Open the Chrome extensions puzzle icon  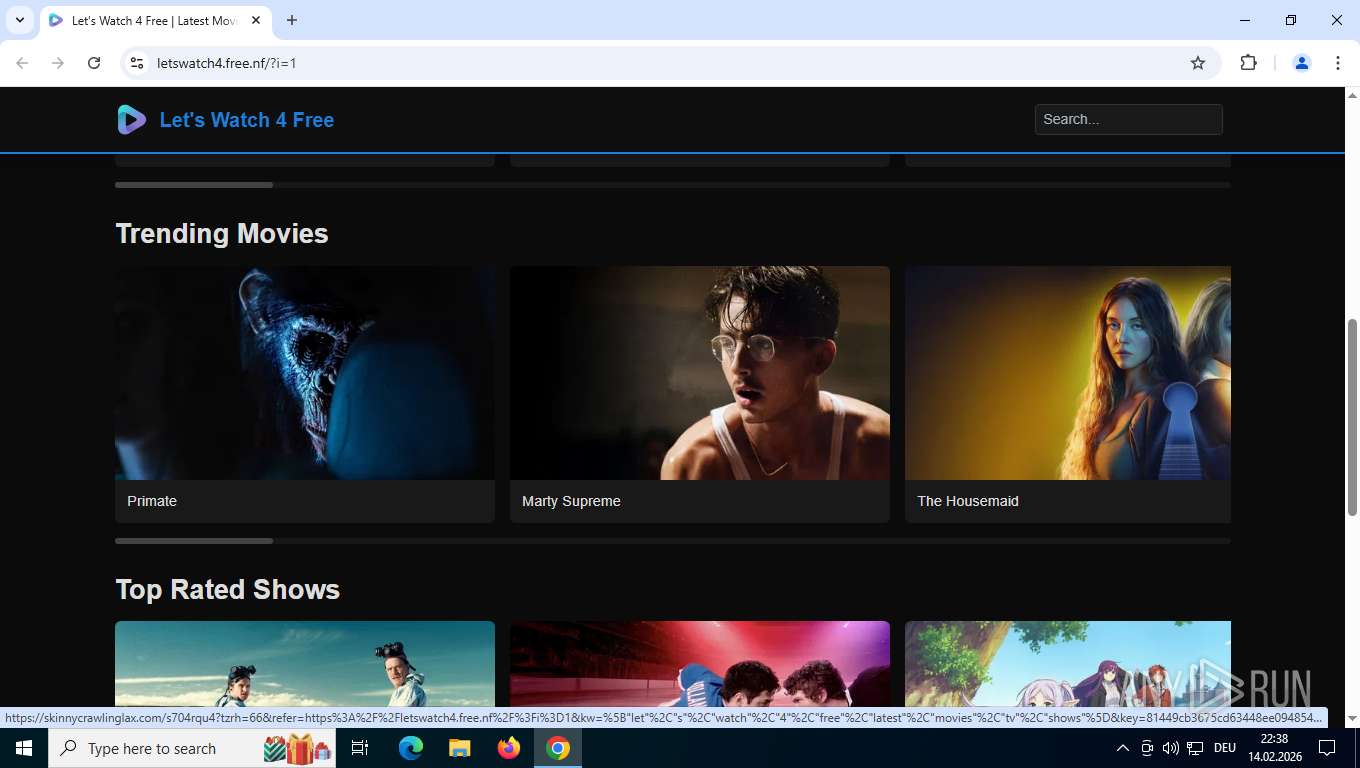[1248, 63]
